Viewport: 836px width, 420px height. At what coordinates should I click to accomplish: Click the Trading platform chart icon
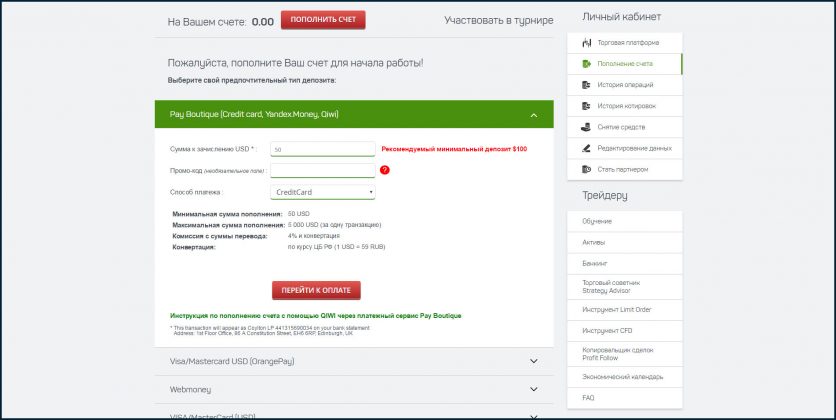tap(586, 43)
